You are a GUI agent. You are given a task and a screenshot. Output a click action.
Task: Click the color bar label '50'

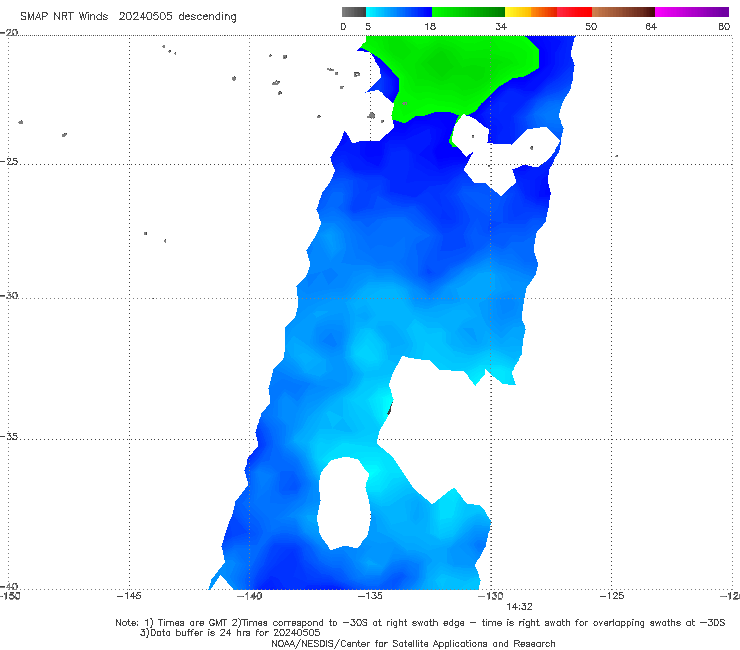[x=591, y=26]
